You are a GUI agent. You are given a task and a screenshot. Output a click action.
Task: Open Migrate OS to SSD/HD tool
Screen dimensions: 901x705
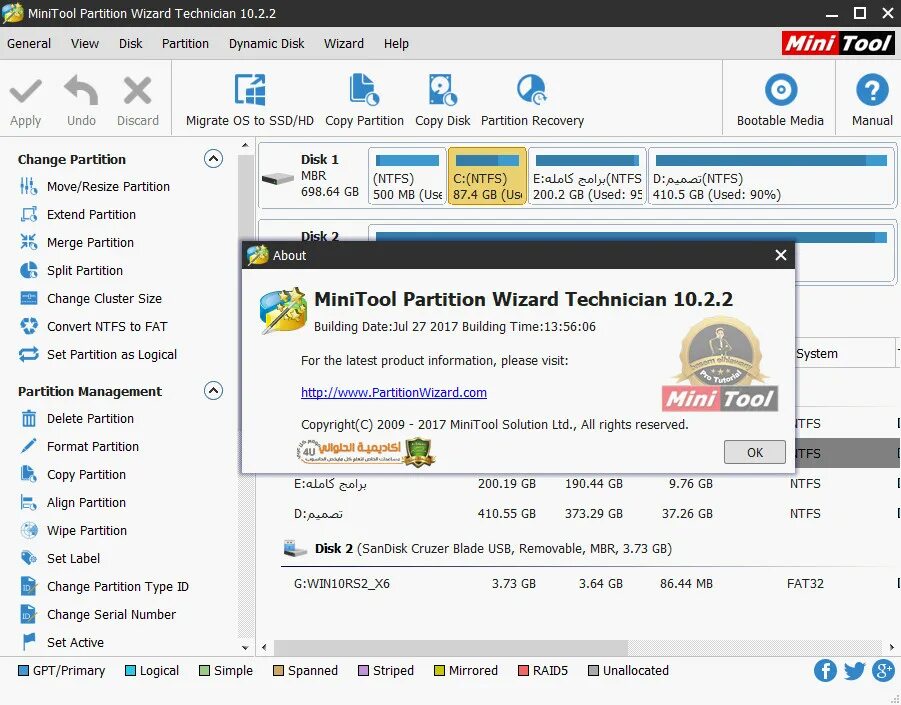pyautogui.click(x=250, y=99)
